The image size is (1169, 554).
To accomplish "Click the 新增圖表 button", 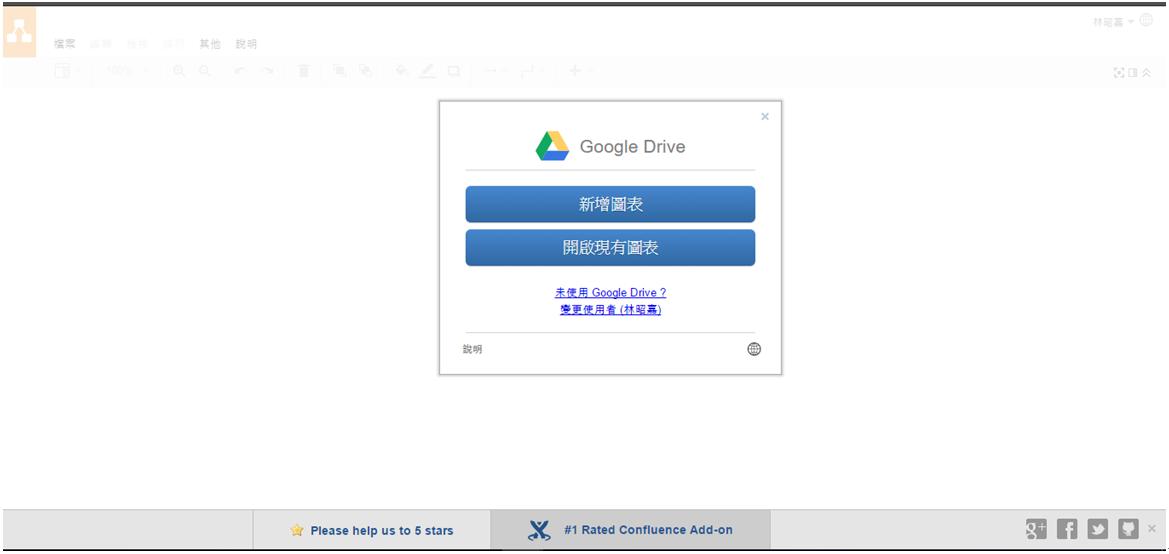I will pyautogui.click(x=610, y=204).
